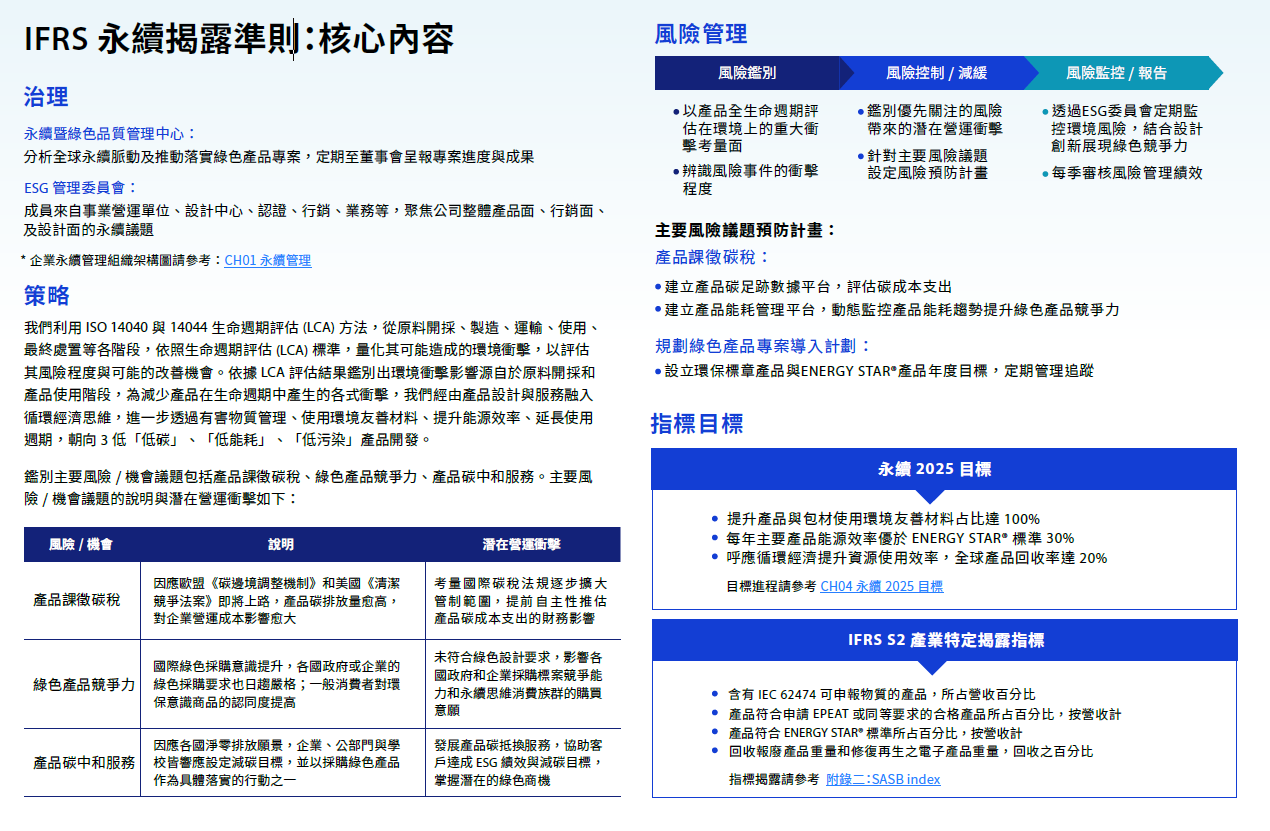Click the bullet starting 建立產品能耗管理平台

tap(887, 310)
